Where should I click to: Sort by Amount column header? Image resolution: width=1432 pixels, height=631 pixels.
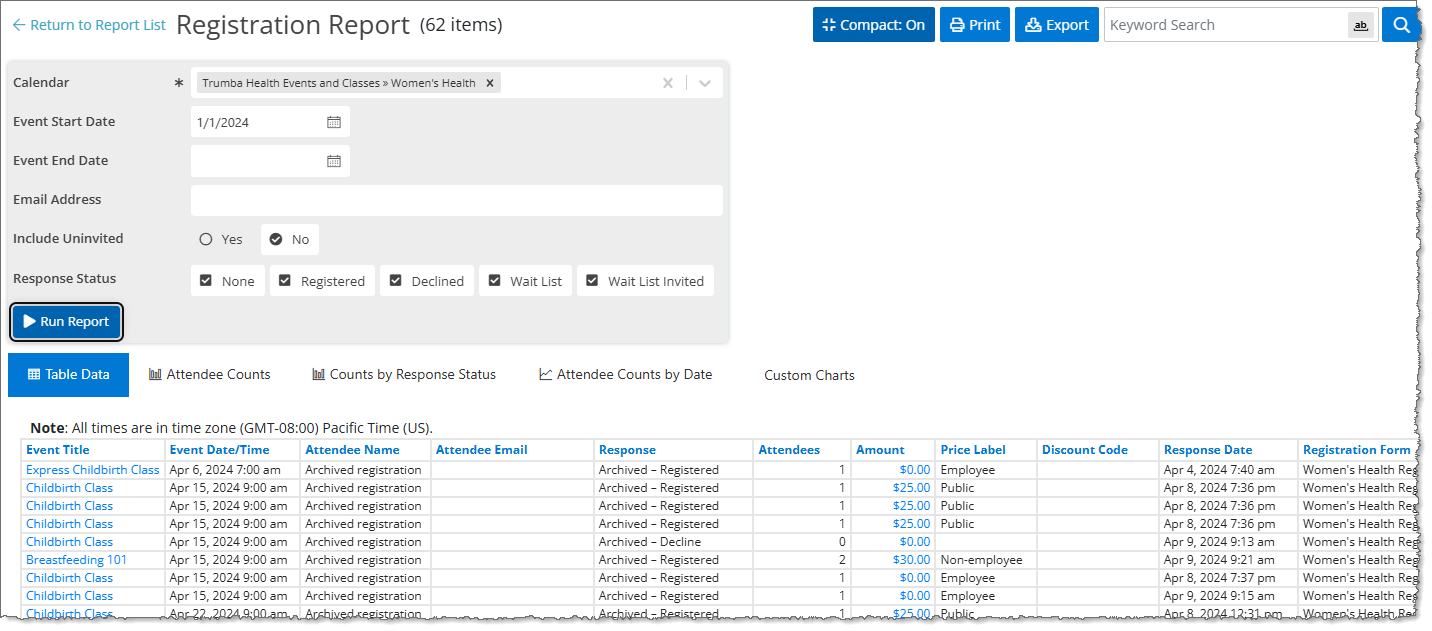(x=880, y=450)
